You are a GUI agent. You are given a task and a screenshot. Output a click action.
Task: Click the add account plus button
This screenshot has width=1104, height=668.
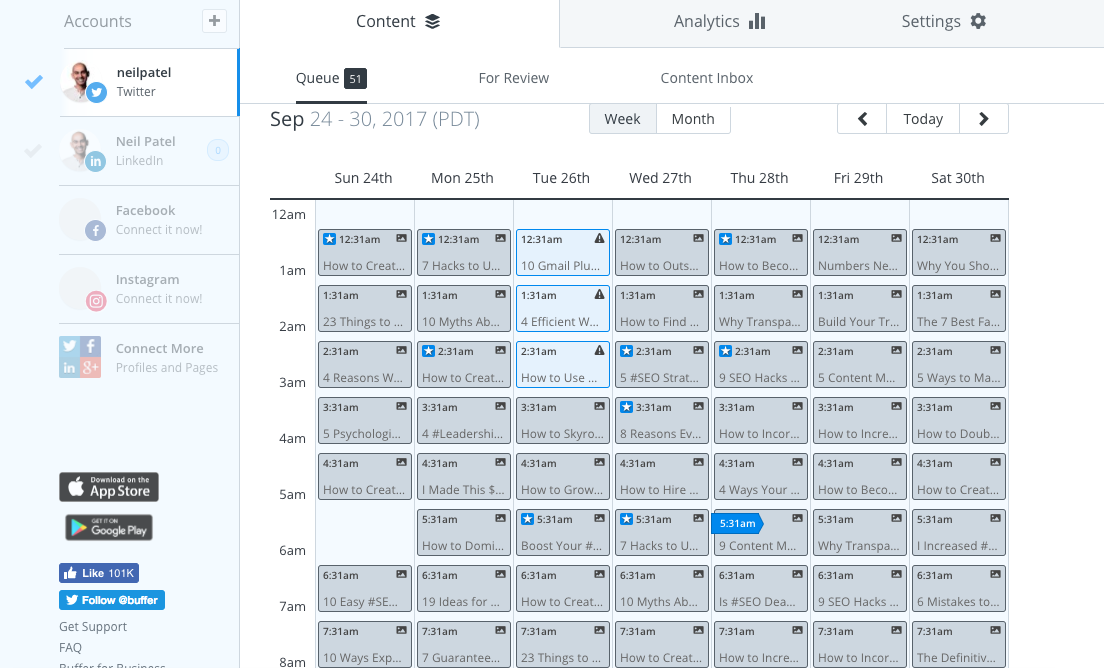click(214, 21)
